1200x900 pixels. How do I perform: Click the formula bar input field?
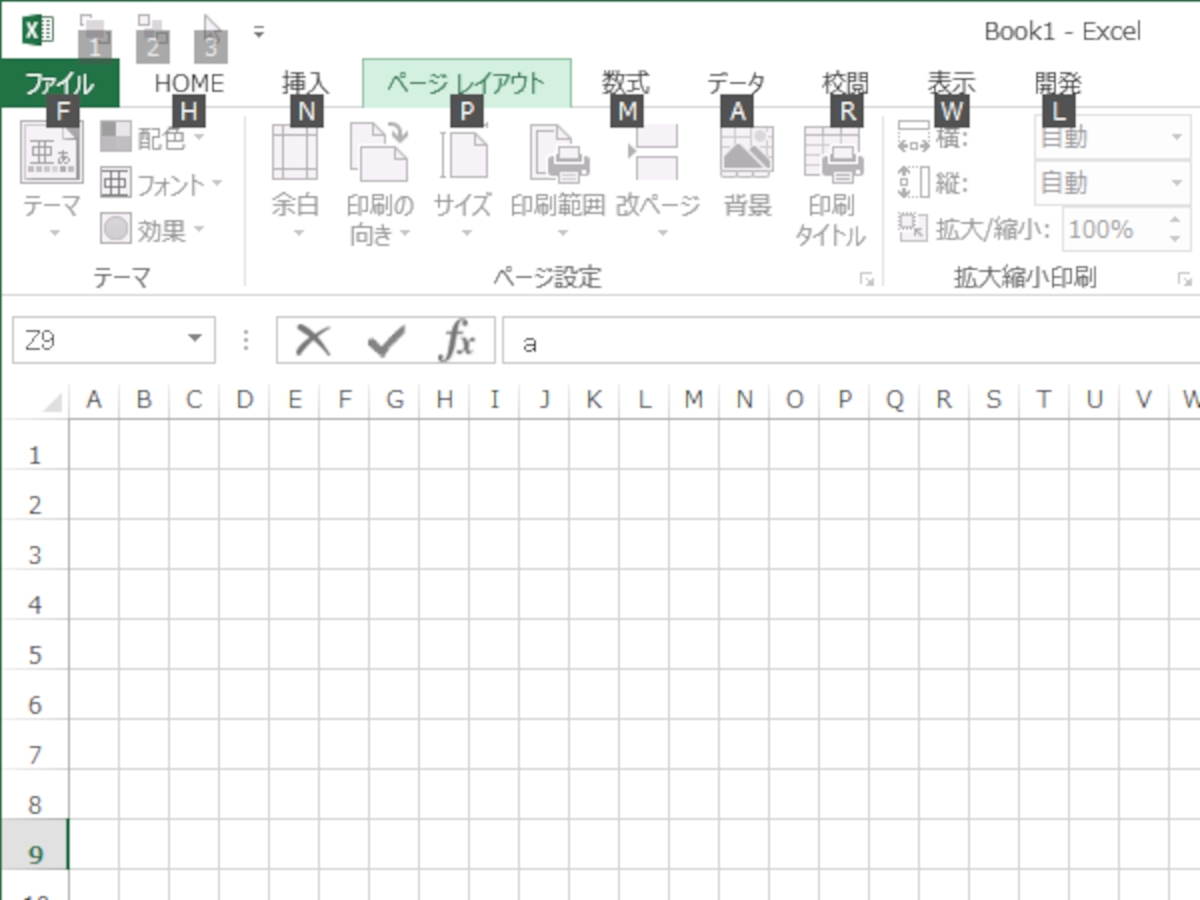850,342
